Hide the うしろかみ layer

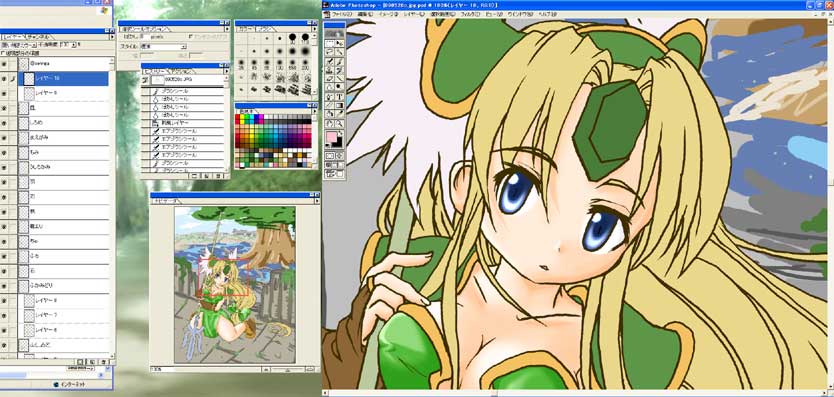coord(4,167)
